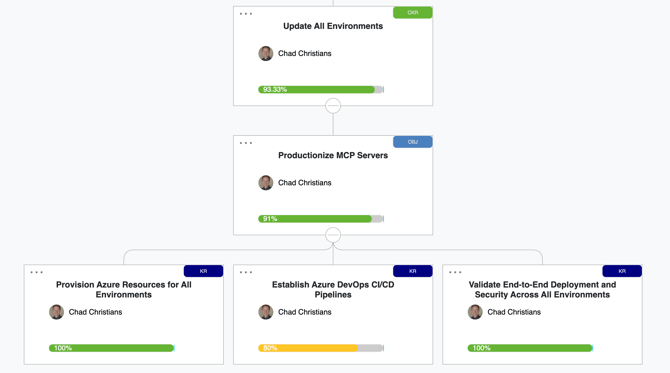Viewport: 670px width, 373px height.
Task: Click Chad Christians avatar on Update All Environments
Action: tap(265, 53)
